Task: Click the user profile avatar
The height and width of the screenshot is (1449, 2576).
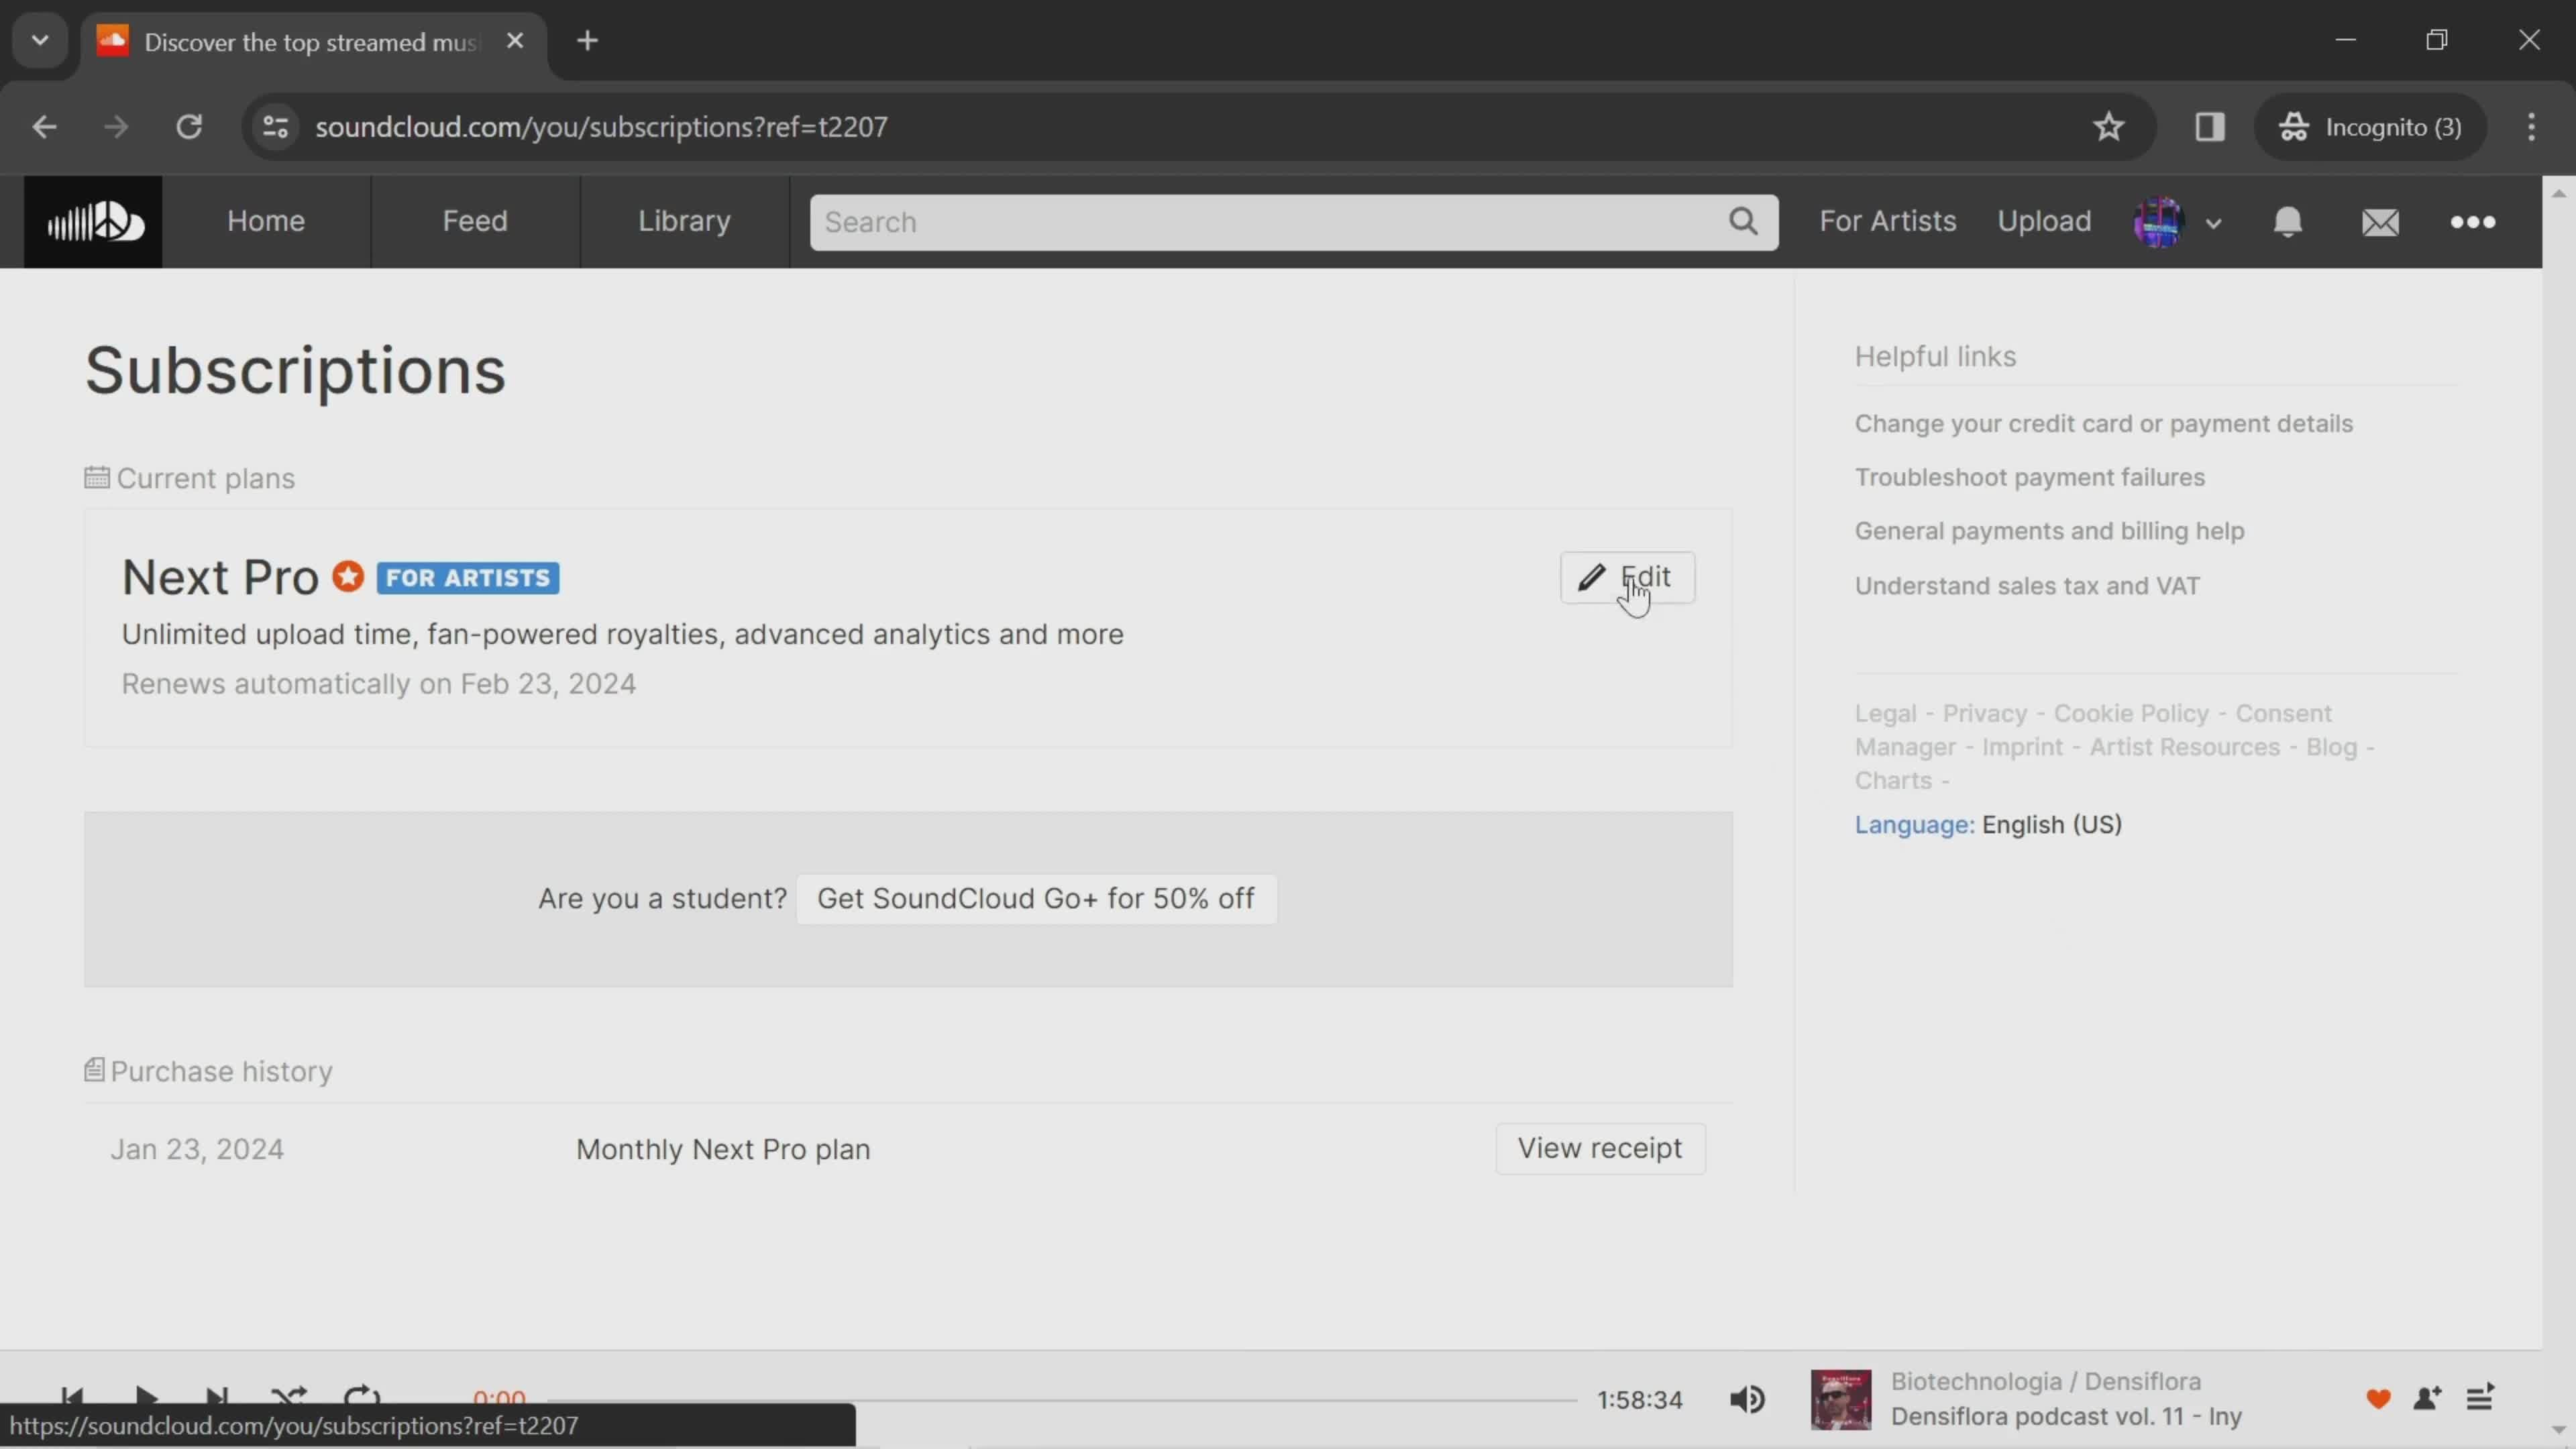Action: point(2158,222)
